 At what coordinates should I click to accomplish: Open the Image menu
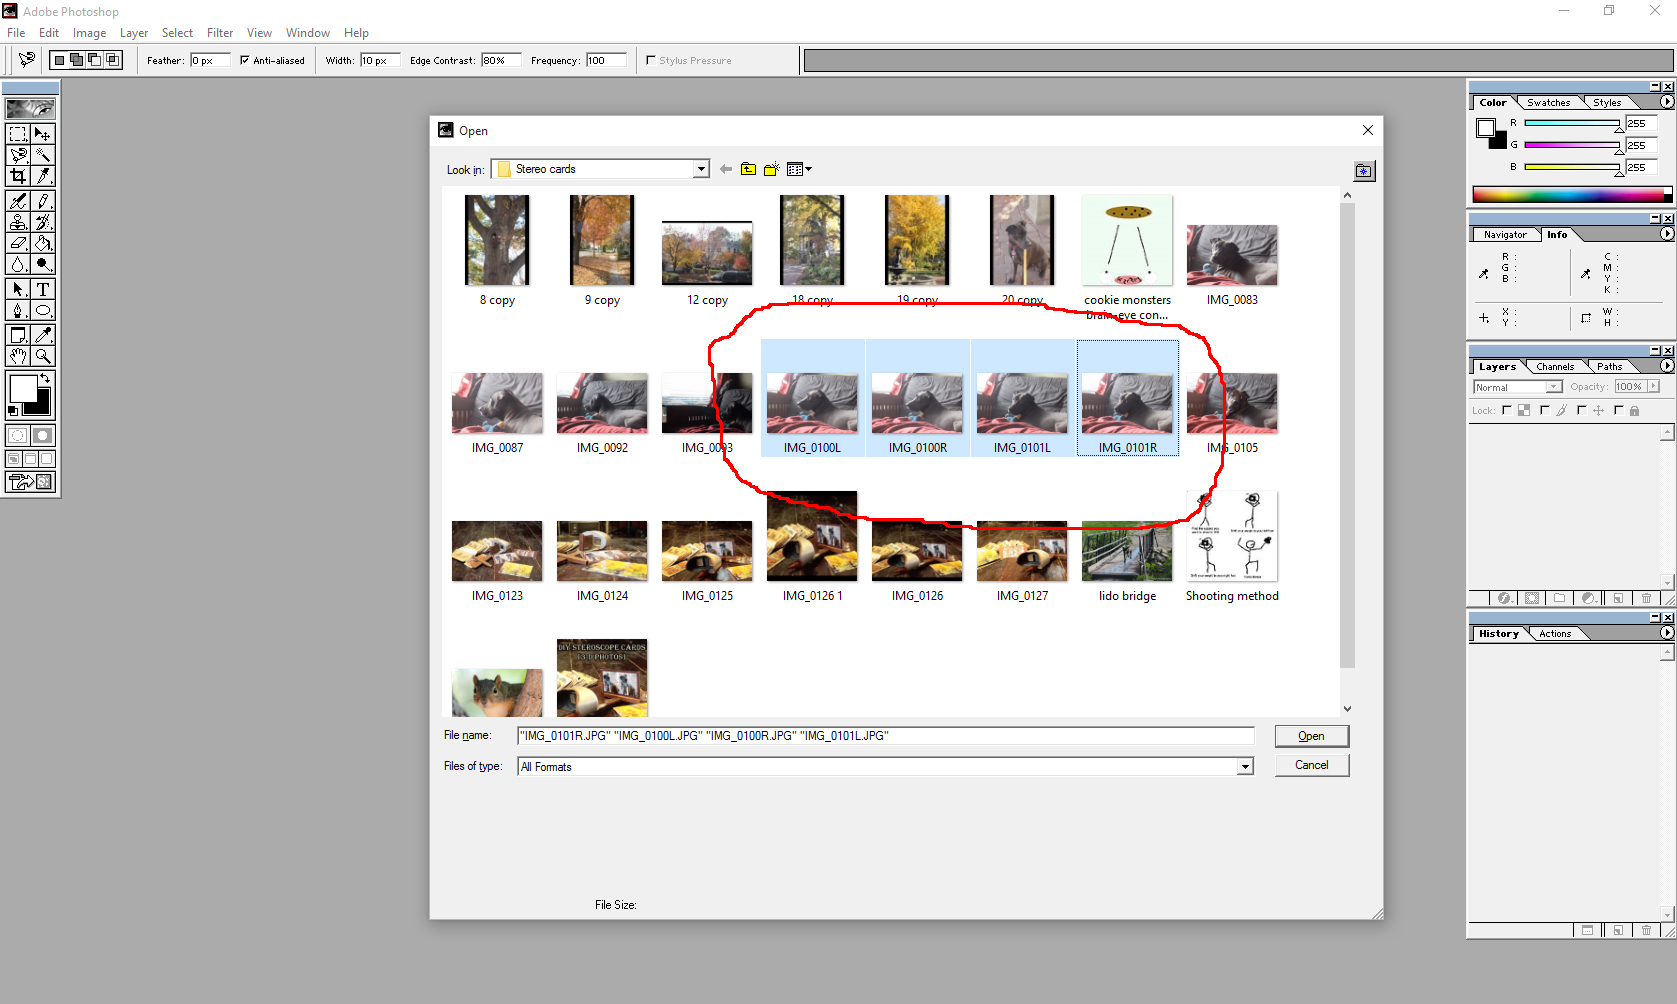tap(89, 33)
